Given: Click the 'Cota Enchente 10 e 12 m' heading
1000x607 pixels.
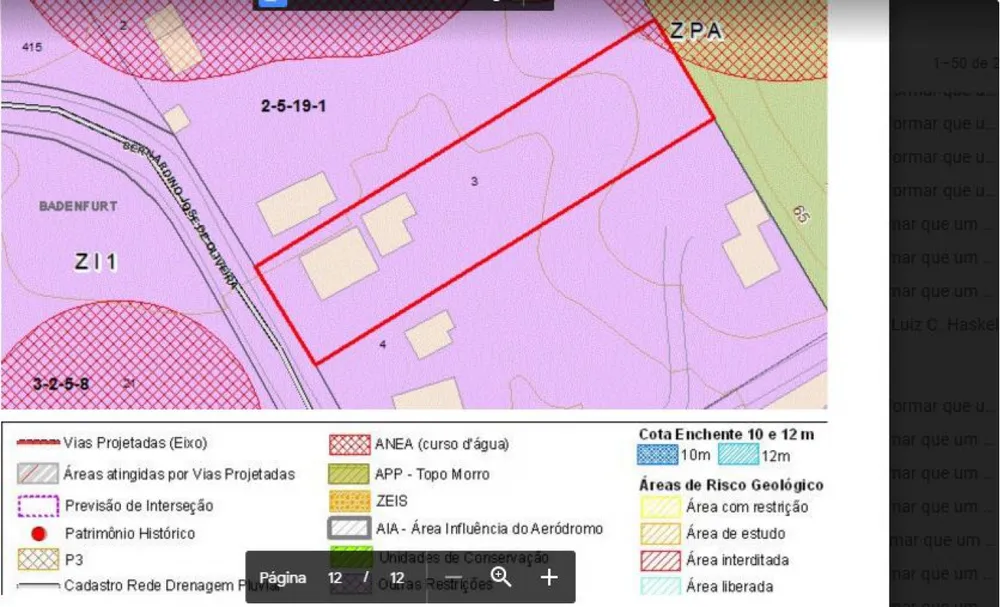Looking at the screenshot, I should pyautogui.click(x=726, y=435).
